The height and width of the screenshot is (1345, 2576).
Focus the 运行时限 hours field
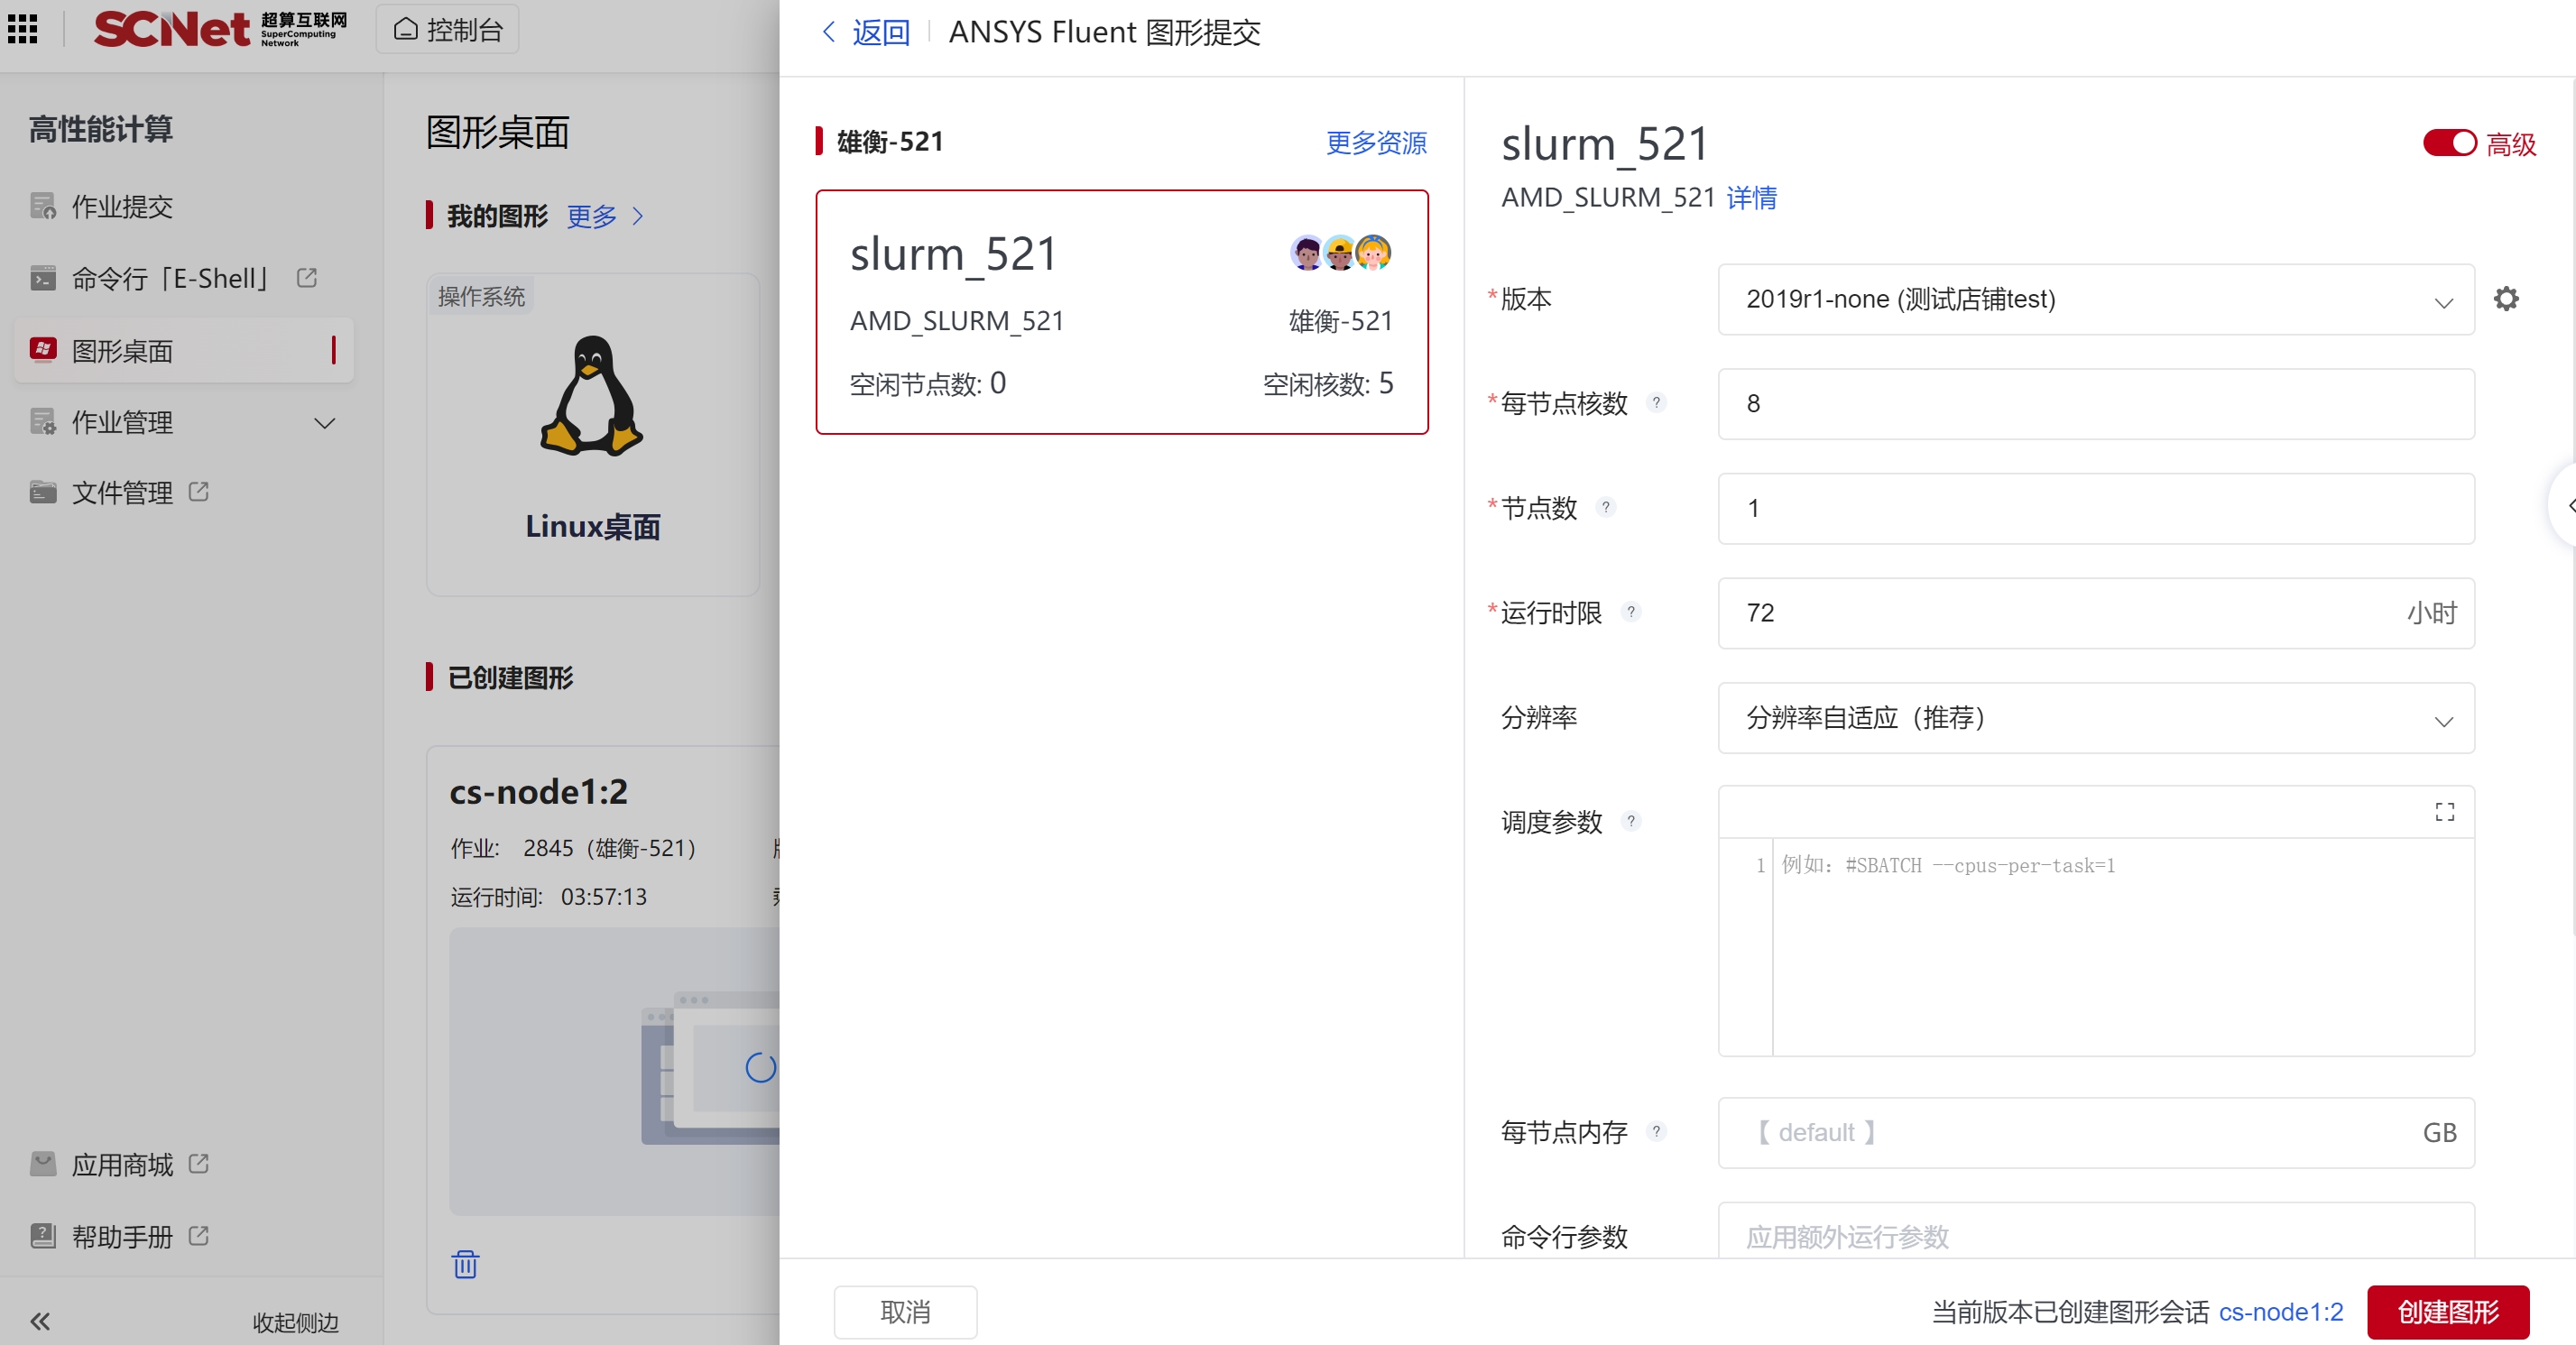pos(2096,613)
